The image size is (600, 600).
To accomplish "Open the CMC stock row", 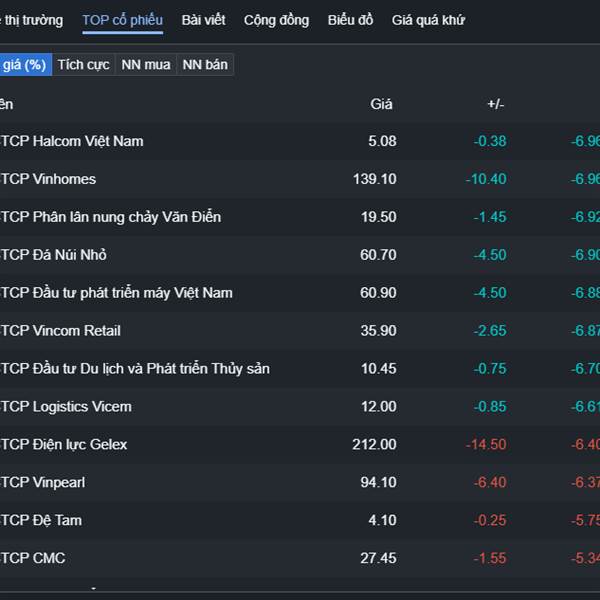I will [33, 559].
